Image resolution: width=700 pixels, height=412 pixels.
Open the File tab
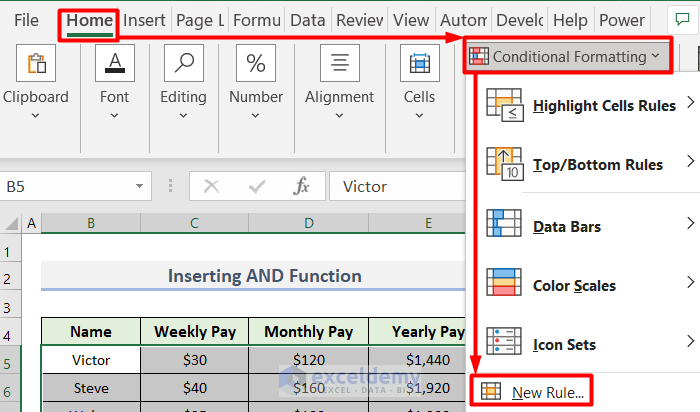tap(26, 20)
